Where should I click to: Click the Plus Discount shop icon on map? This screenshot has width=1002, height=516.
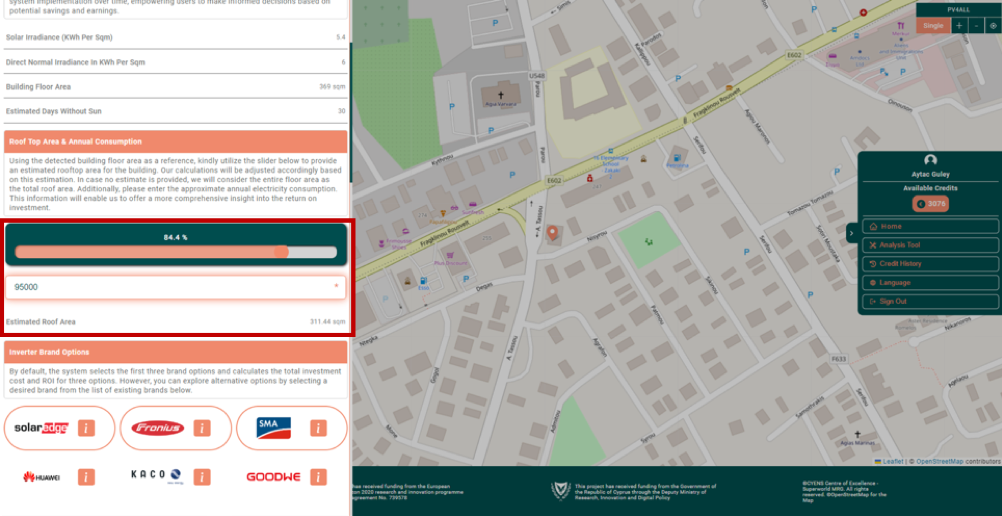tap(451, 255)
